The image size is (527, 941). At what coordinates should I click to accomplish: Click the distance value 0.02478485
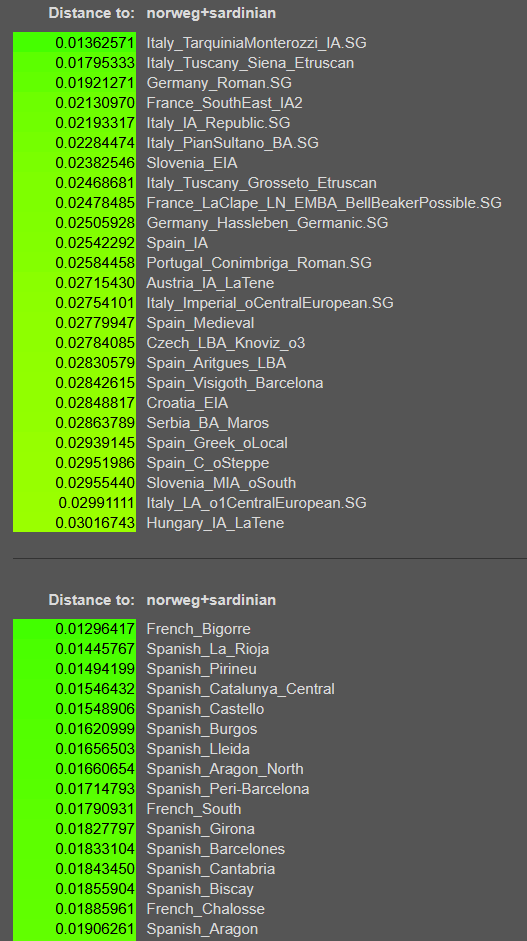[95, 203]
